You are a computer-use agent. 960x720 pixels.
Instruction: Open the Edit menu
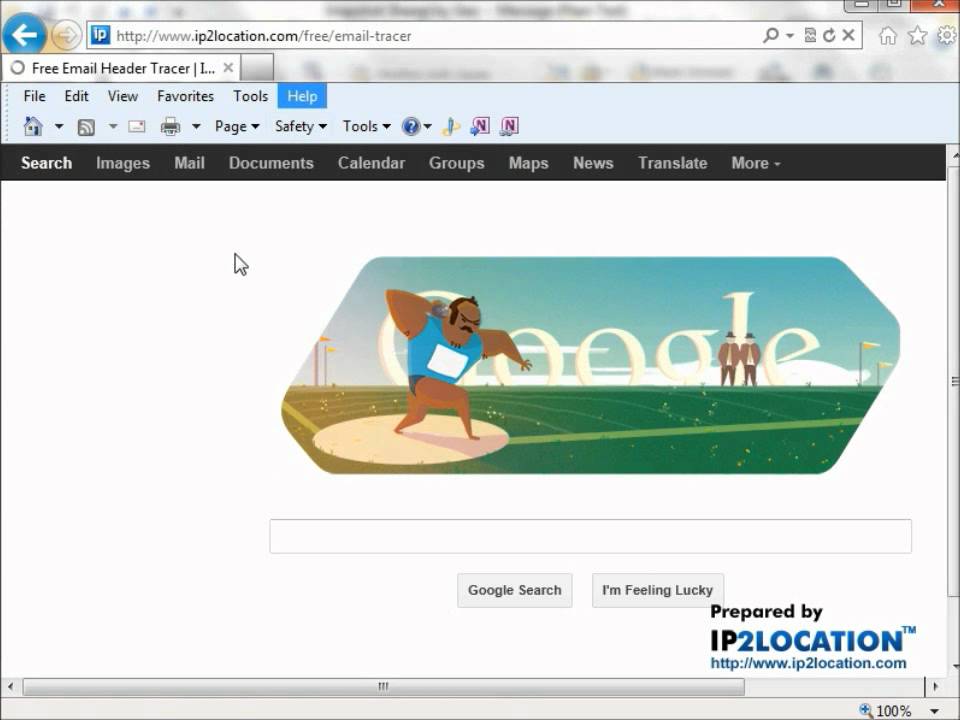coord(77,96)
